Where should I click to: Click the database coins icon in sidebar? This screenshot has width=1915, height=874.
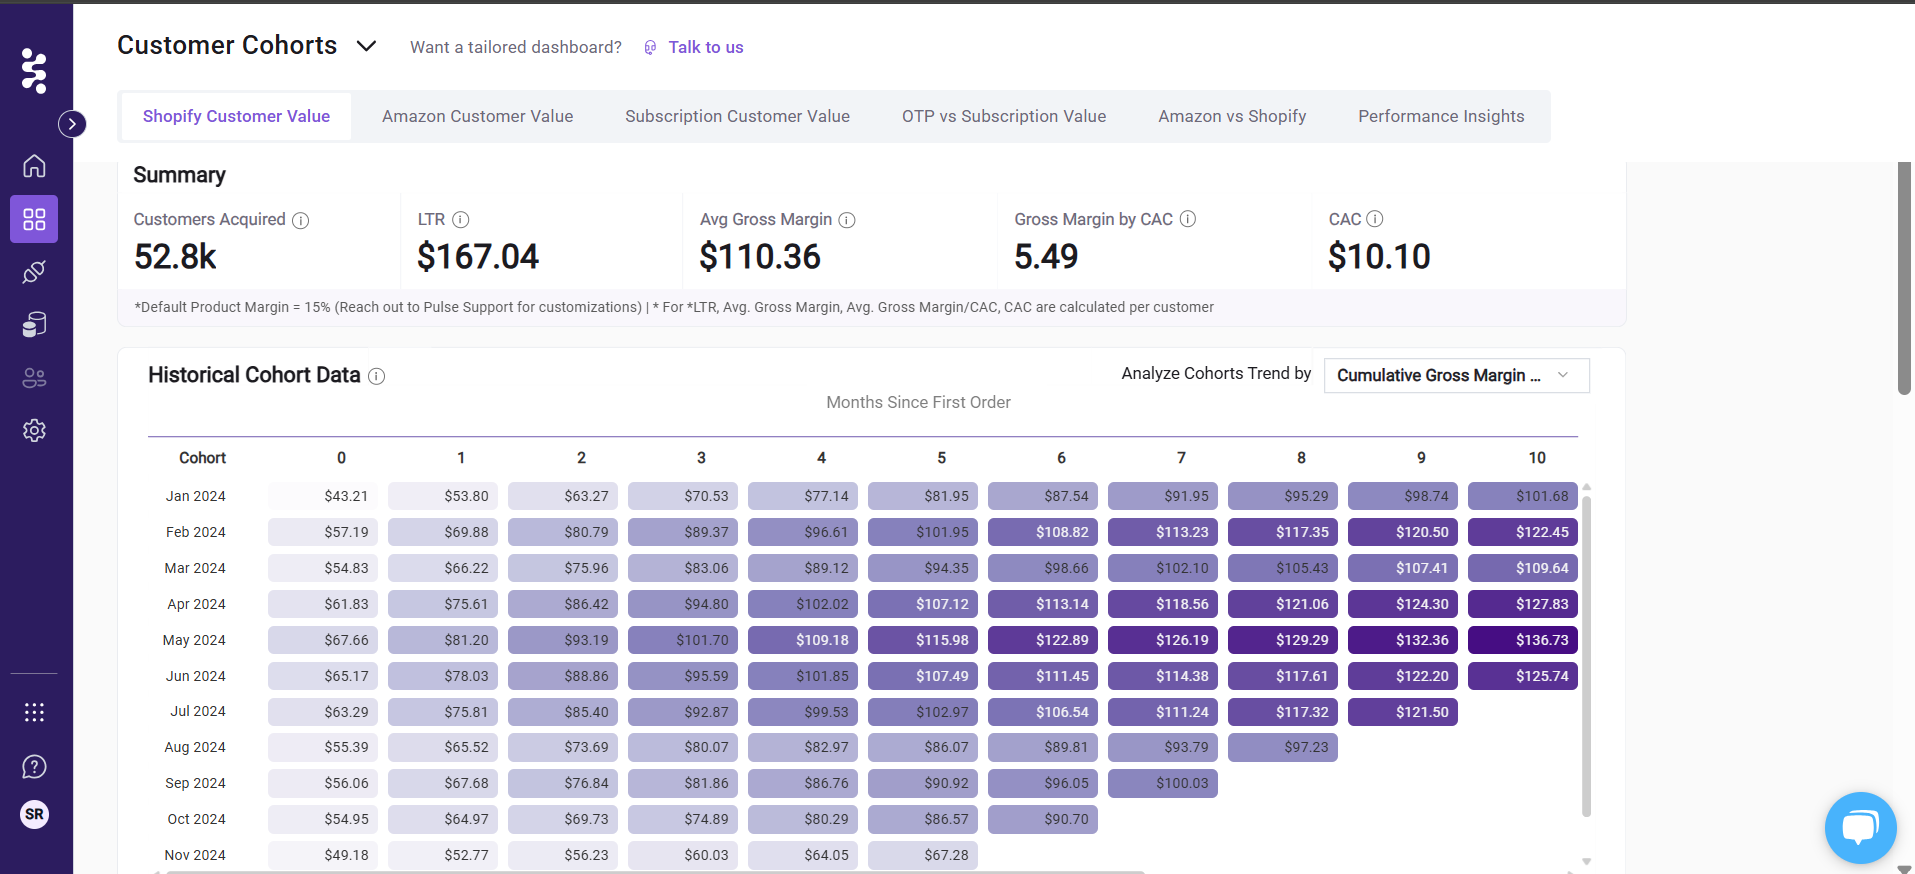coord(34,325)
